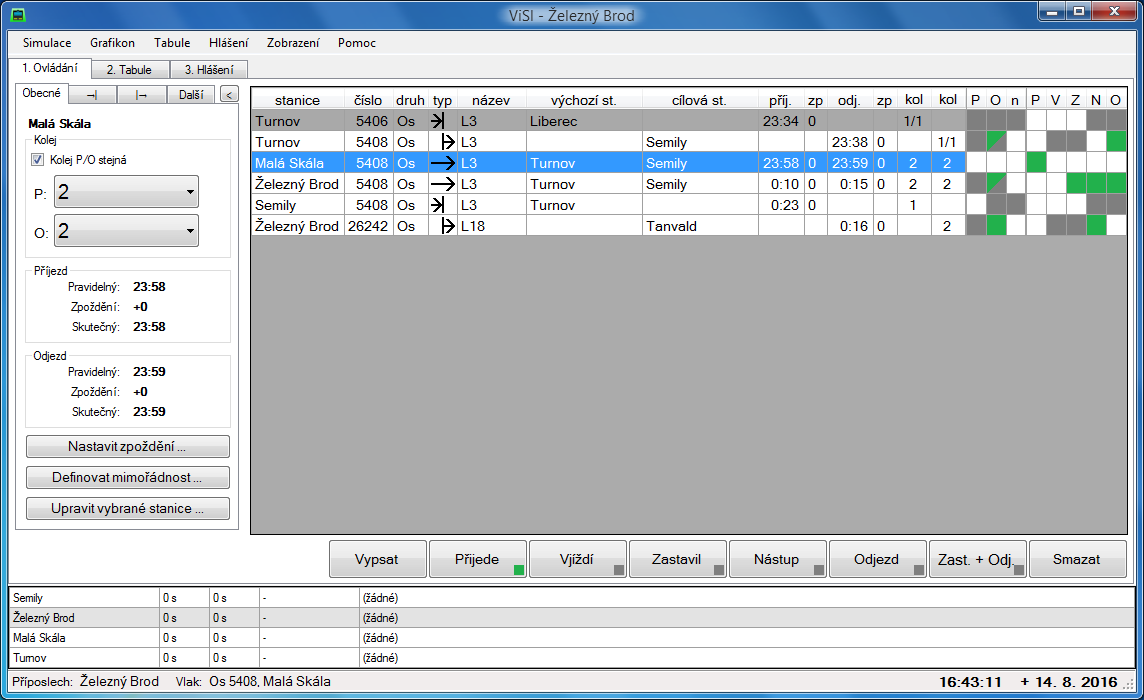Open the P track dropdown
This screenshot has width=1144, height=700.
click(x=126, y=192)
